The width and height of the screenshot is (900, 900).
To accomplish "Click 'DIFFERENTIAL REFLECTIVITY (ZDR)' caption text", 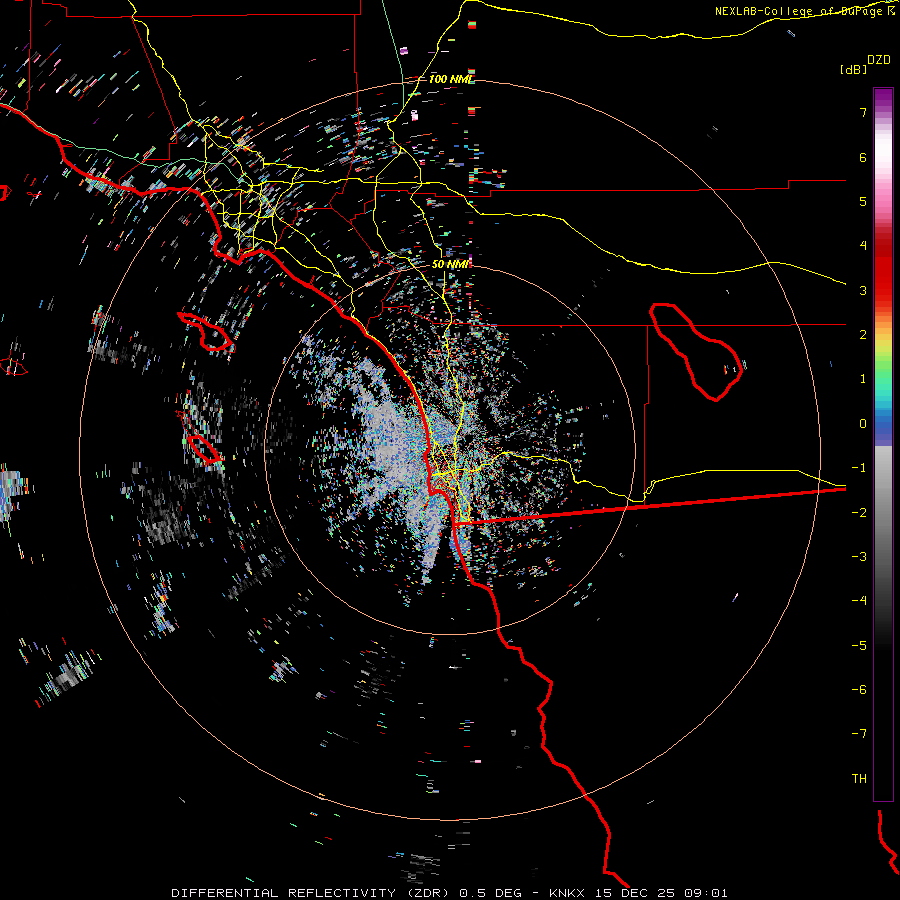I will pos(312,893).
